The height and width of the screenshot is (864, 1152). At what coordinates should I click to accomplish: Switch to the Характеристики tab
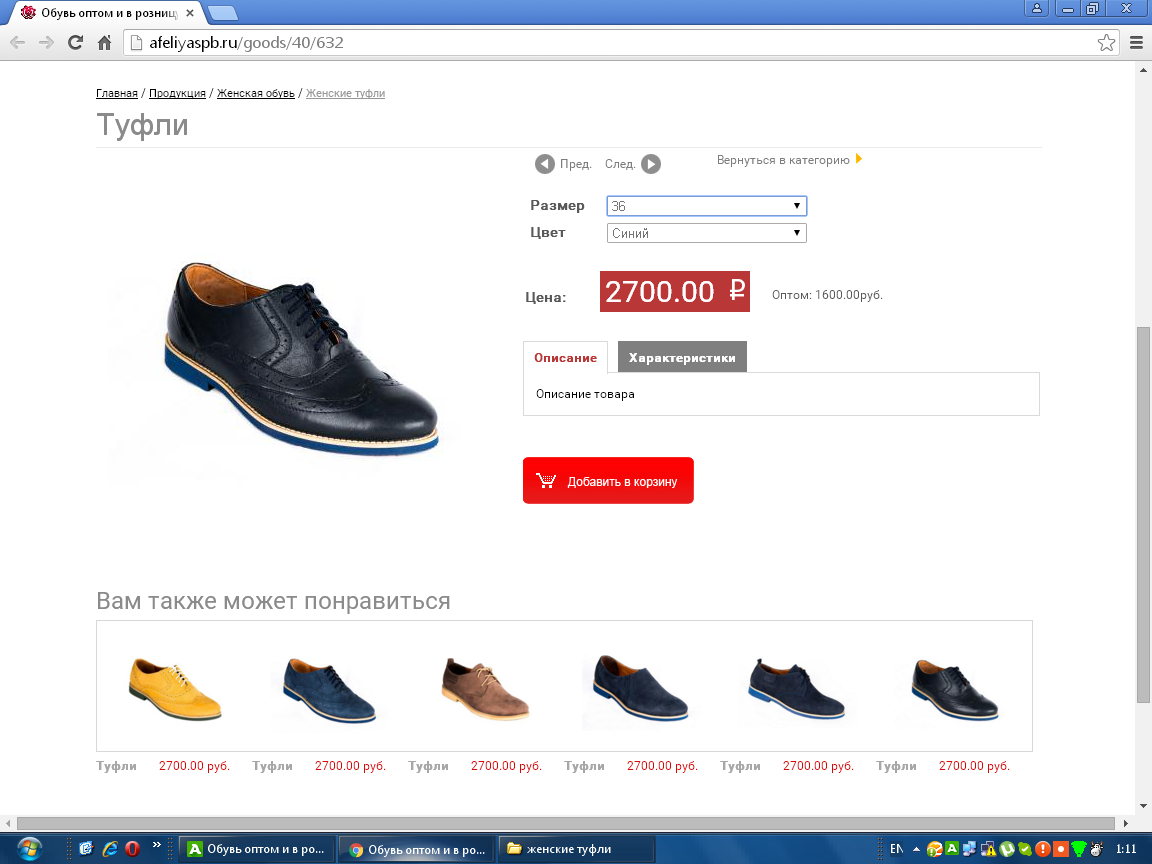coord(682,357)
